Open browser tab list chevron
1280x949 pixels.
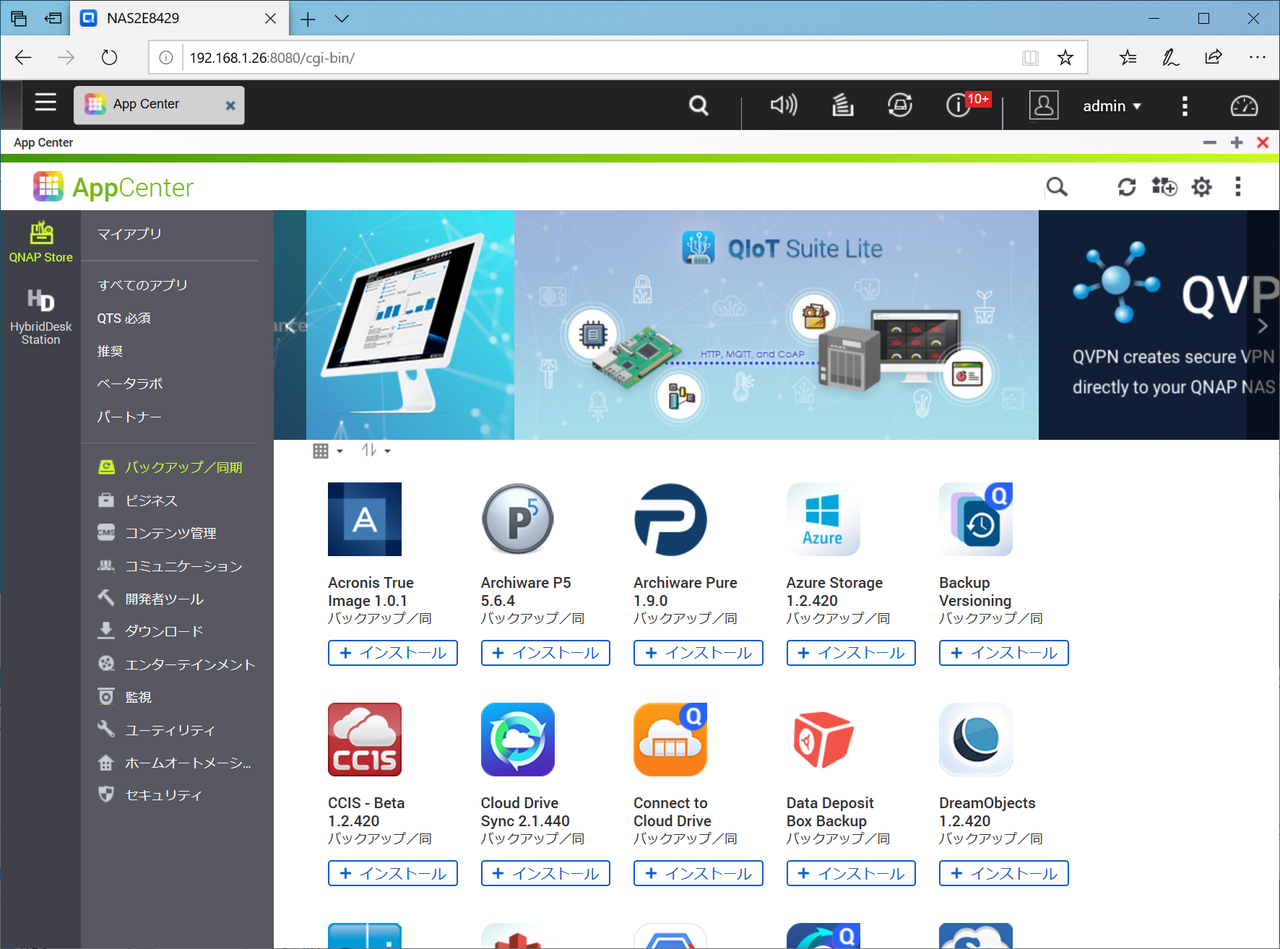coord(342,19)
